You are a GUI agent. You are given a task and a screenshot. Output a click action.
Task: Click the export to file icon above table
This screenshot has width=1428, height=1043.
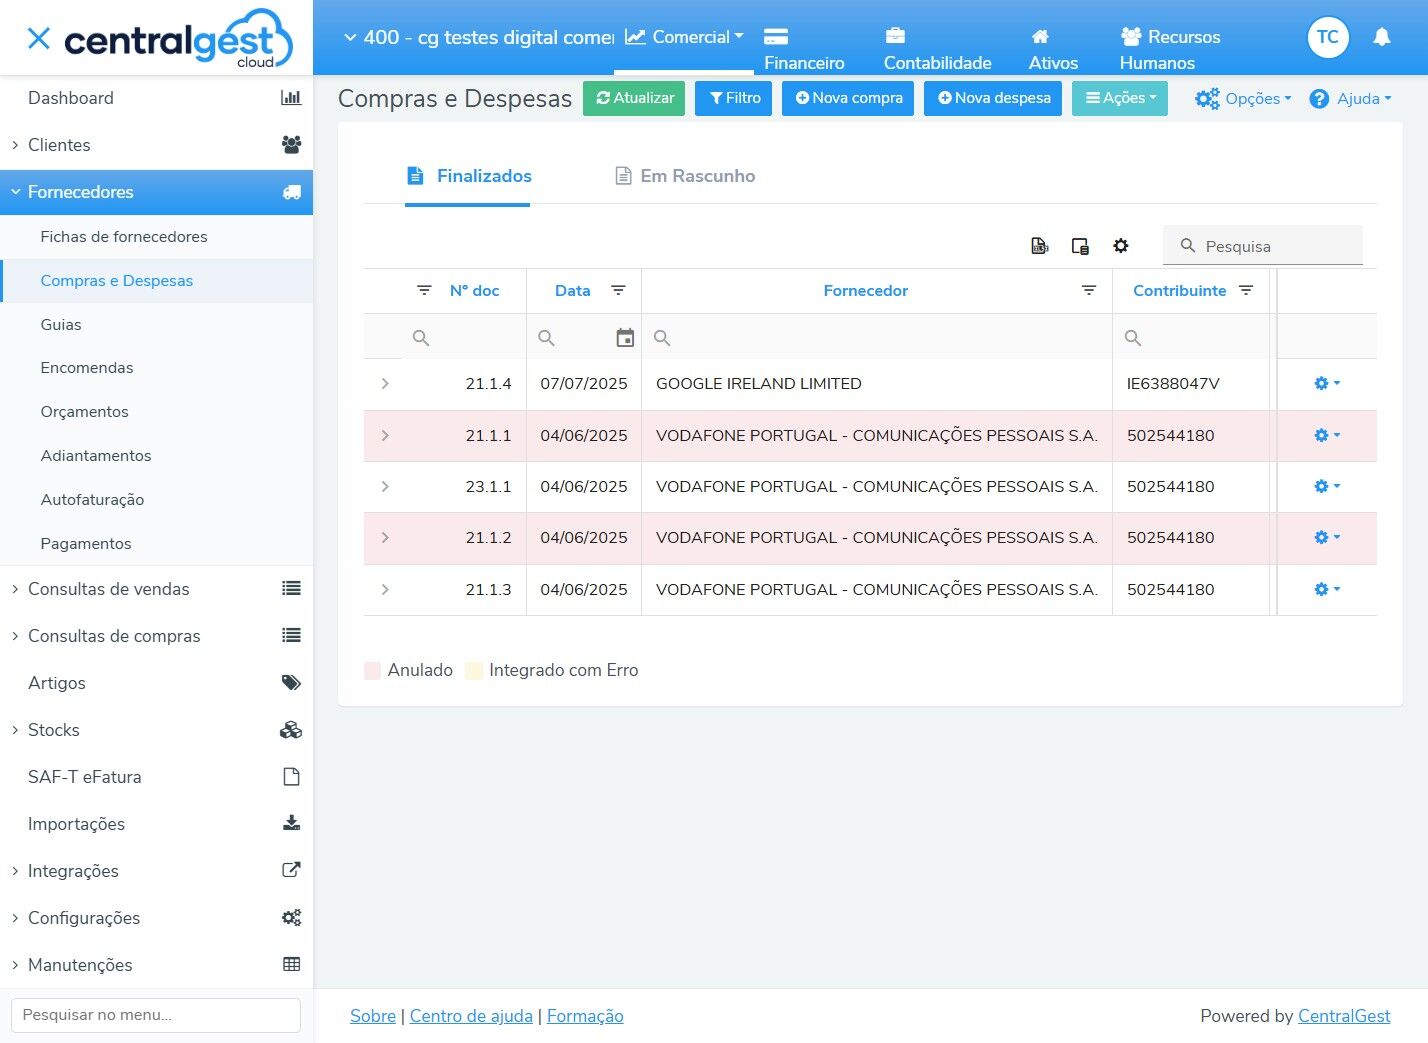[x=1040, y=246]
